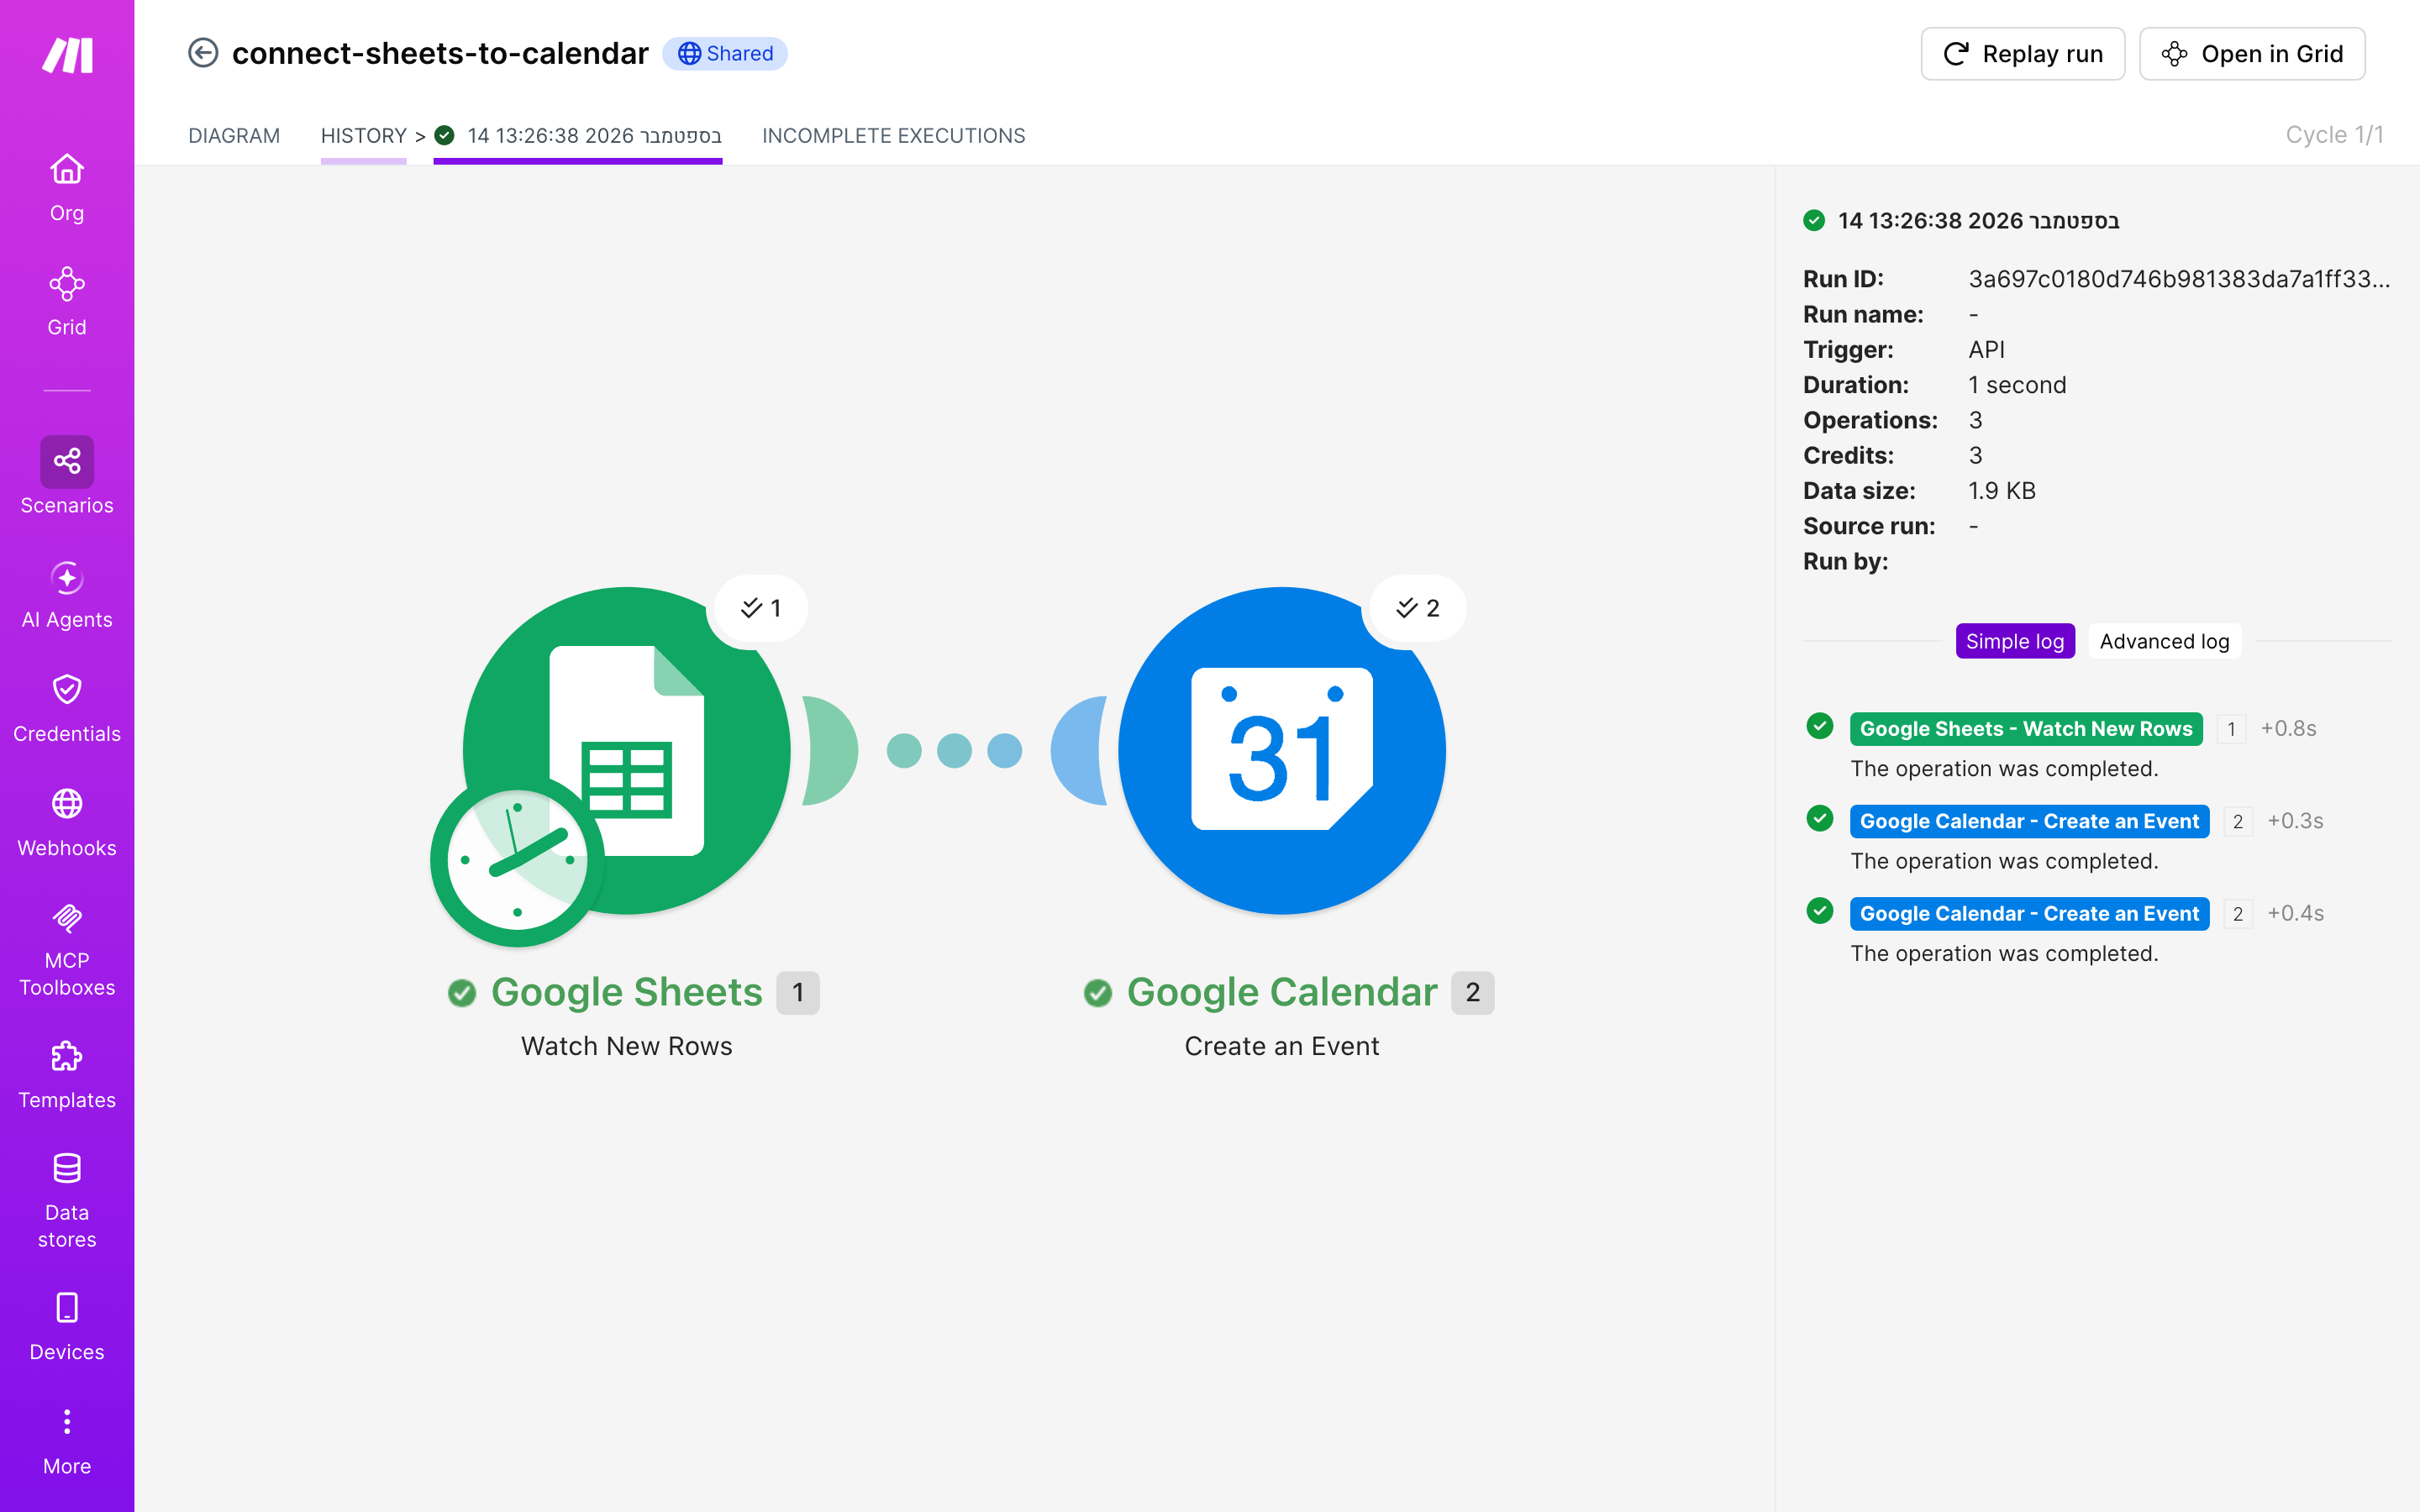Viewport: 2420px width, 1512px height.
Task: Switch to the DIAGRAM tab
Action: point(234,135)
